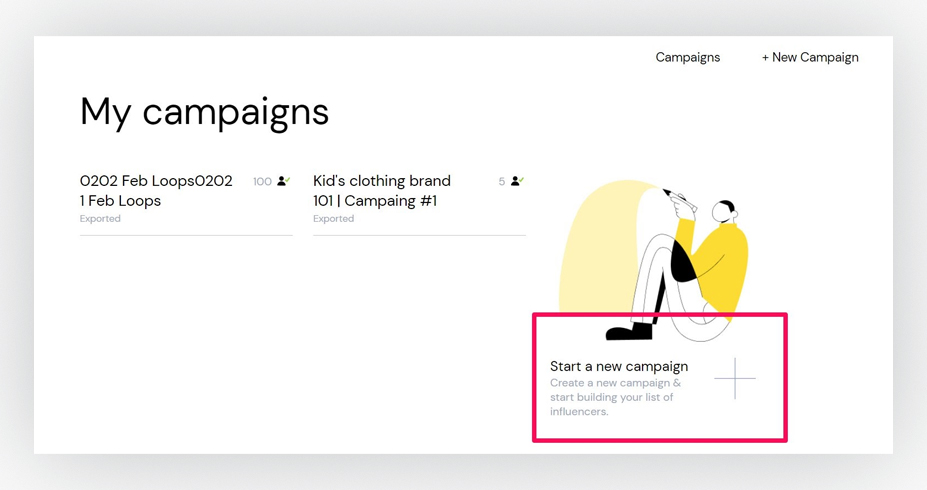
Task: Click user-check icon beside the 100 count
Action: [284, 181]
